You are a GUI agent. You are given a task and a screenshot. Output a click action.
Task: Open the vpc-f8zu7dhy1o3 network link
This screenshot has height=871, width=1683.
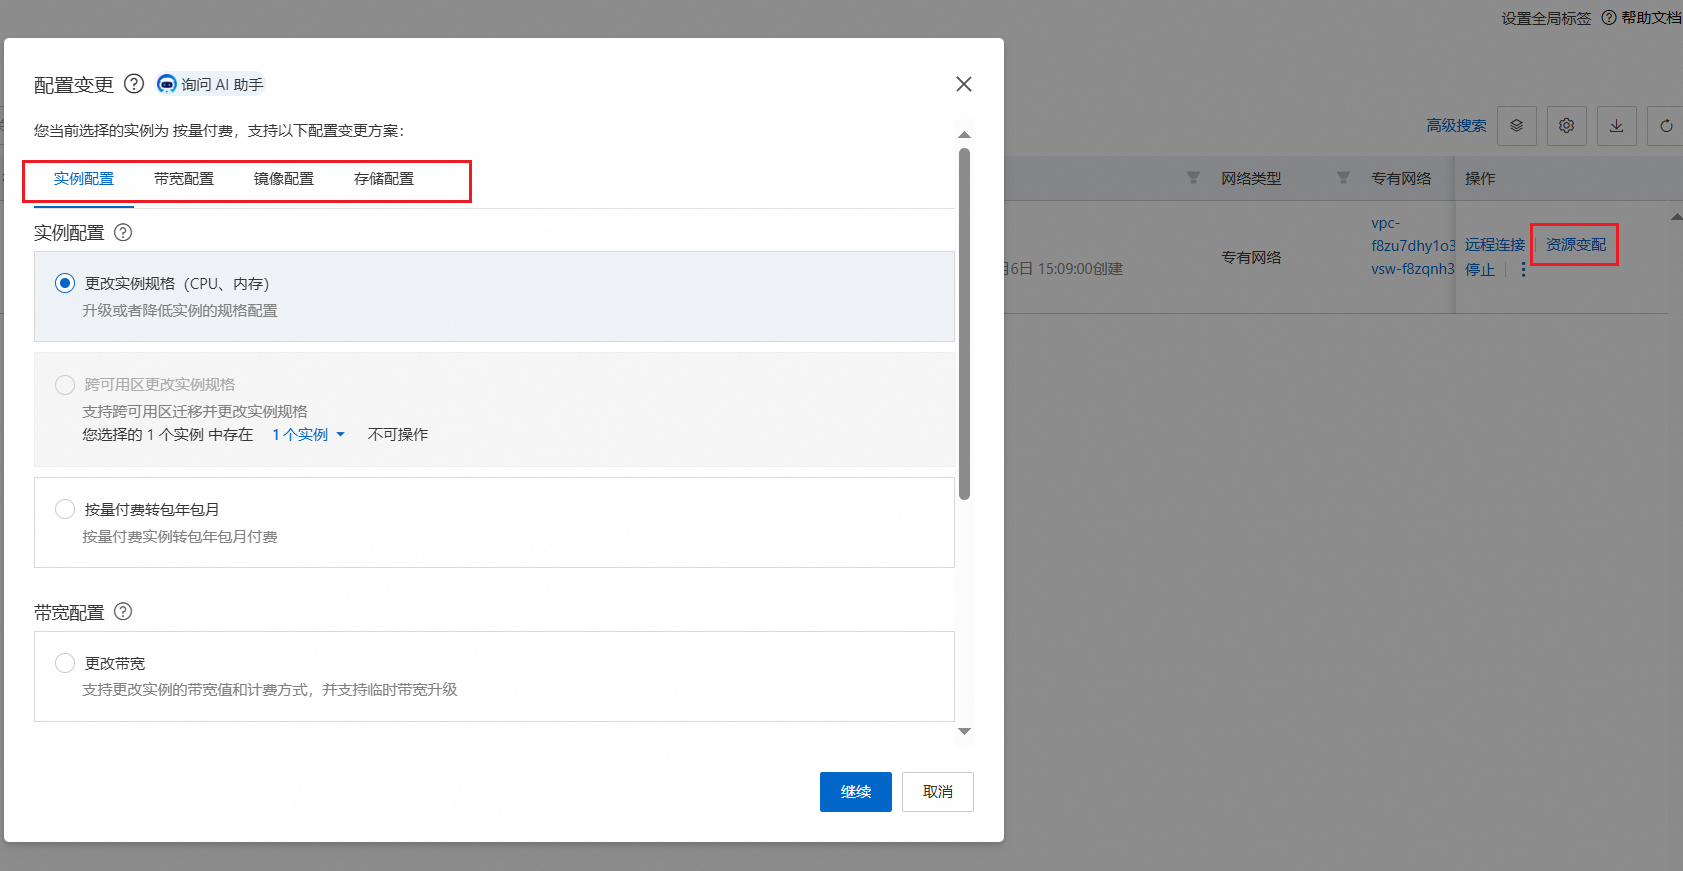[1413, 234]
